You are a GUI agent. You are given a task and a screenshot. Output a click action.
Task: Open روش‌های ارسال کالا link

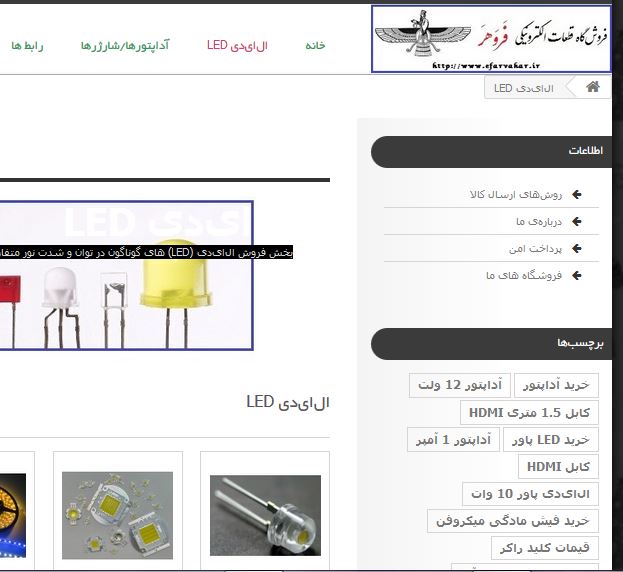point(516,195)
